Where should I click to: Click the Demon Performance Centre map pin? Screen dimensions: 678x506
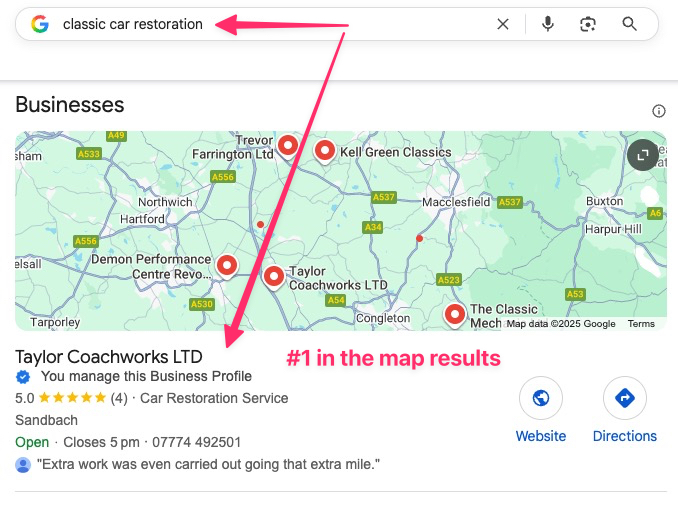click(227, 266)
